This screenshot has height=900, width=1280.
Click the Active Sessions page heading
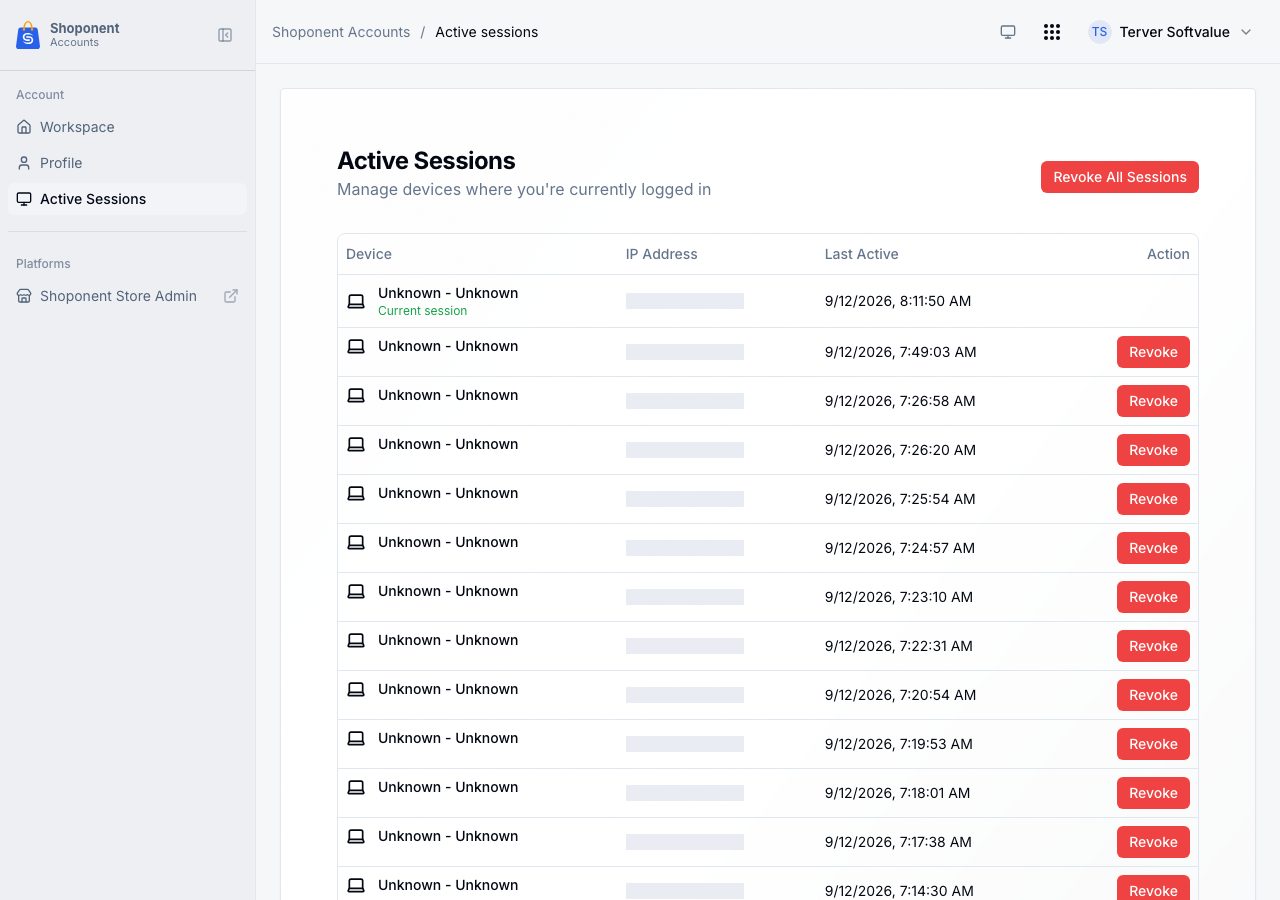click(x=426, y=161)
